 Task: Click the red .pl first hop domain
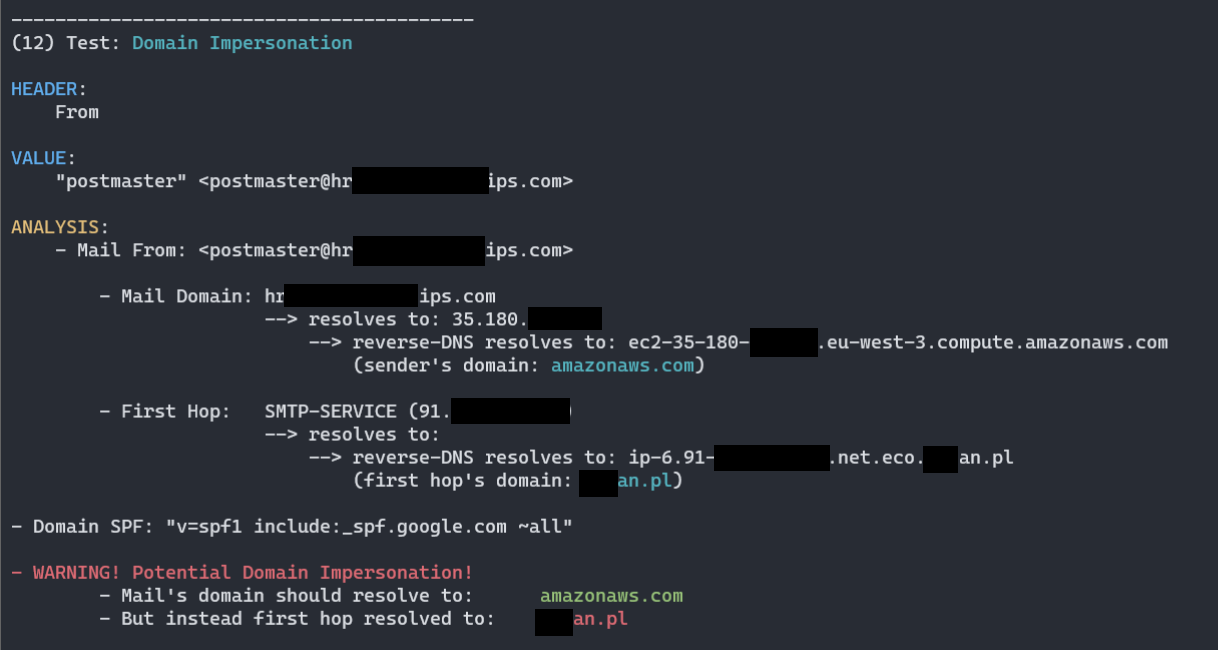pos(600,619)
